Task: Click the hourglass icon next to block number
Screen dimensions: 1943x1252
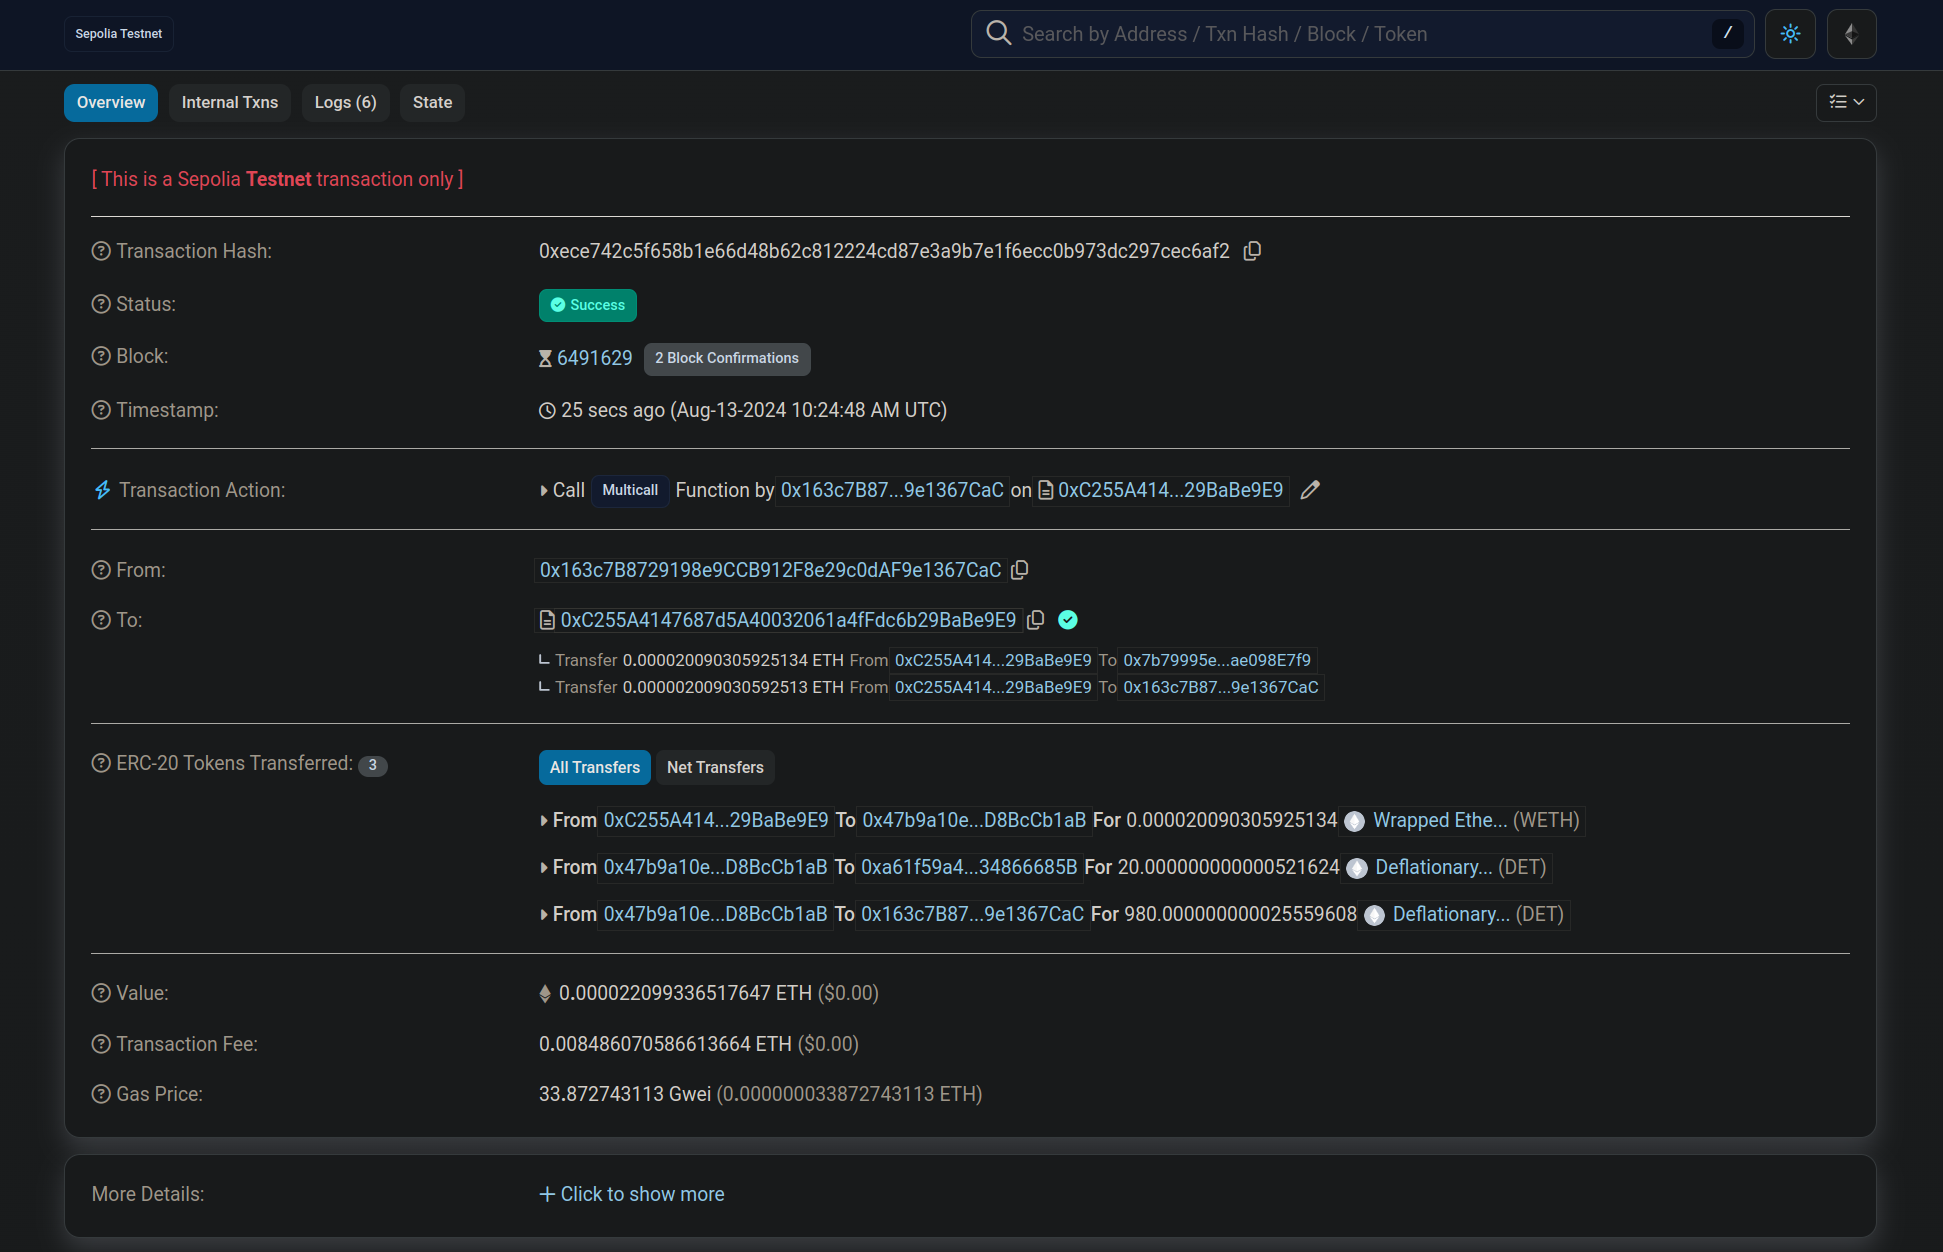Action: 545,358
